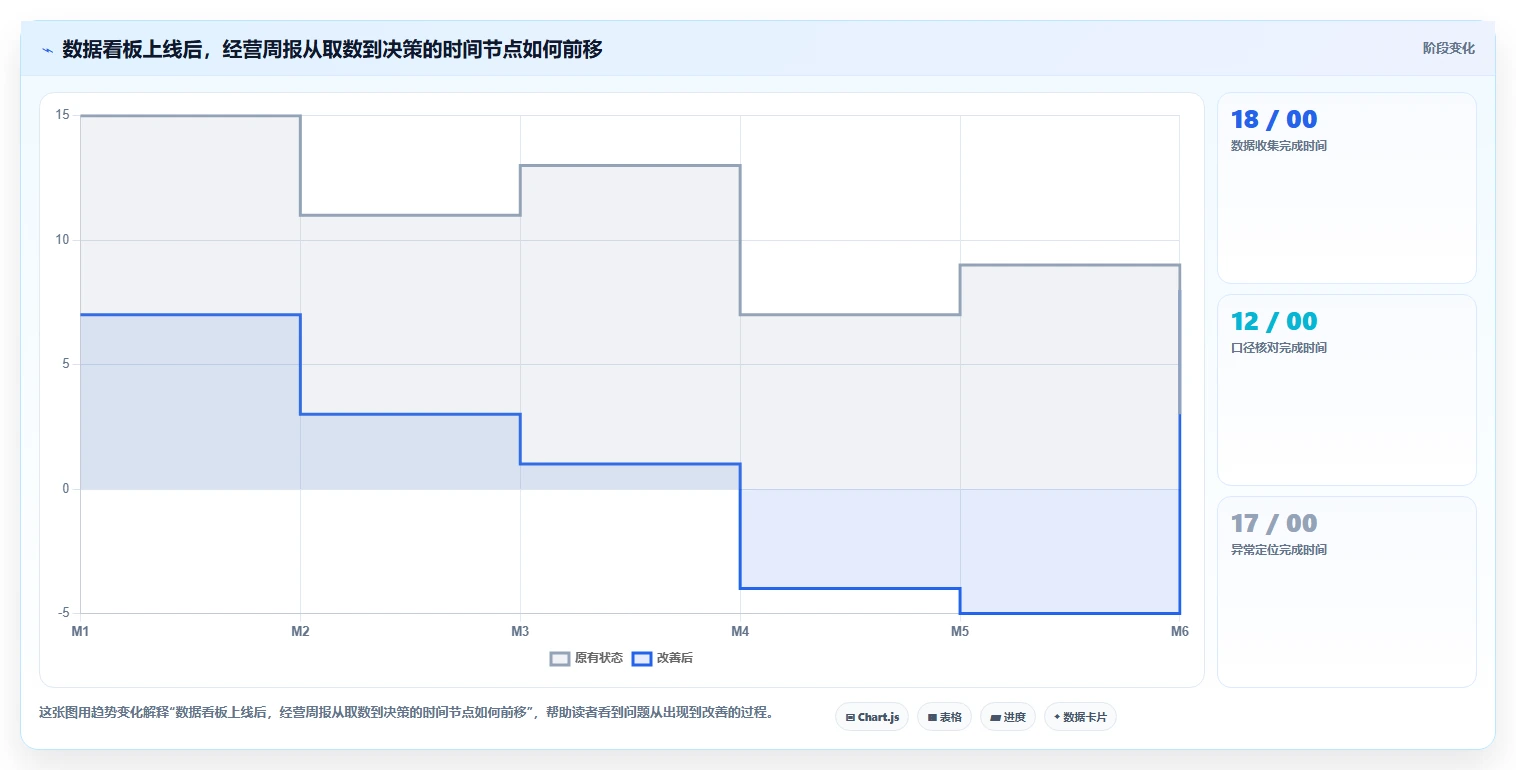
Task: Click the 数据收集完成时间 label
Action: pos(1279,146)
